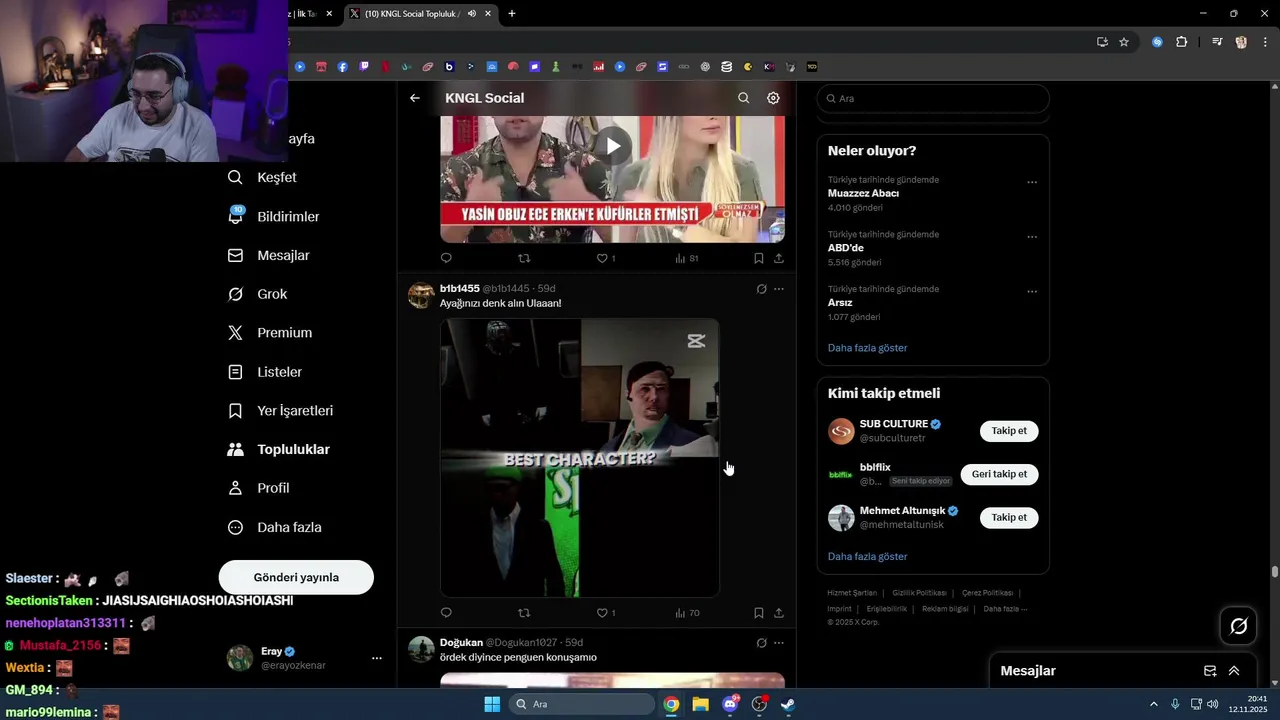Follow Mehmet Altunışık with Takip et
Screen dimensions: 1280x720
(x=1009, y=517)
